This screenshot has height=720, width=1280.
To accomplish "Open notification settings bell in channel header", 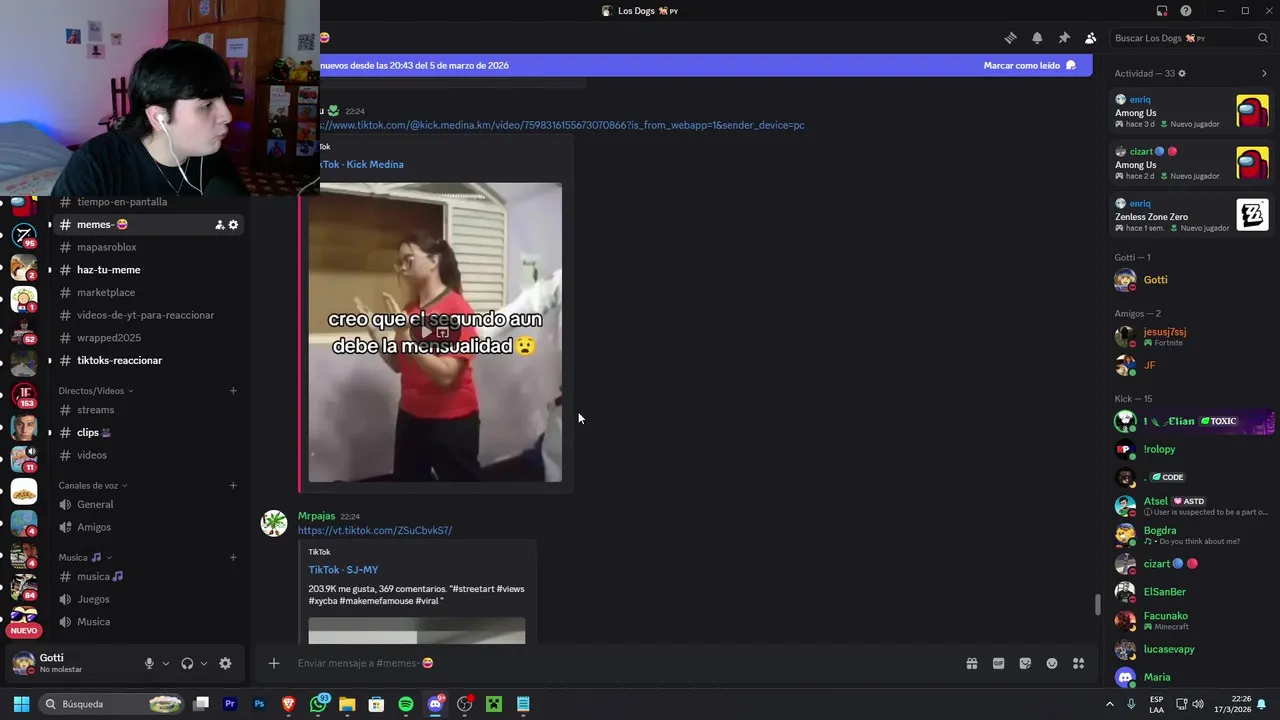I will coord(1037,38).
